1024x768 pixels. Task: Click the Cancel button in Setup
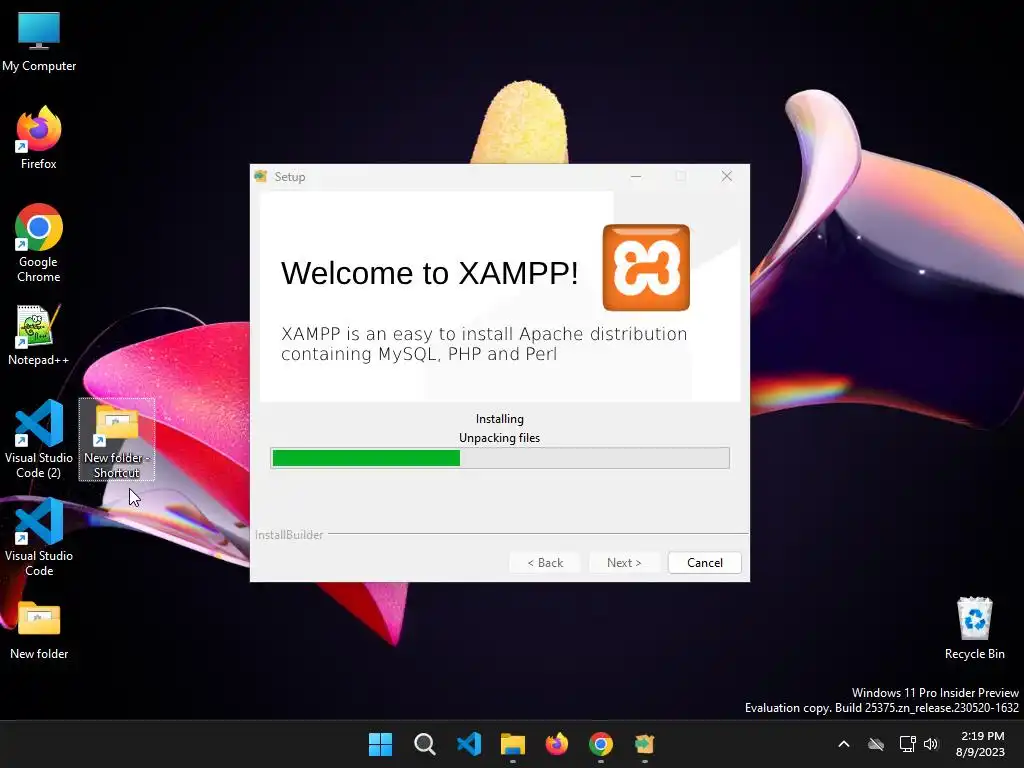(705, 563)
